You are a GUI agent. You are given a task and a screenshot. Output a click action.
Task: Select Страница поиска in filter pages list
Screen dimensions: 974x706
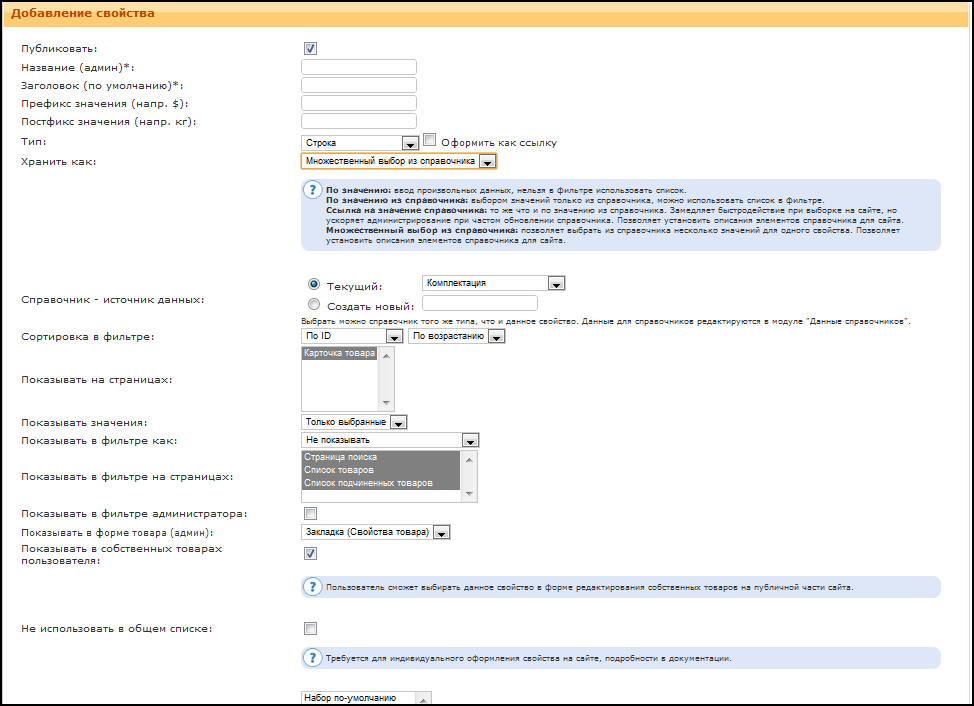coord(381,457)
